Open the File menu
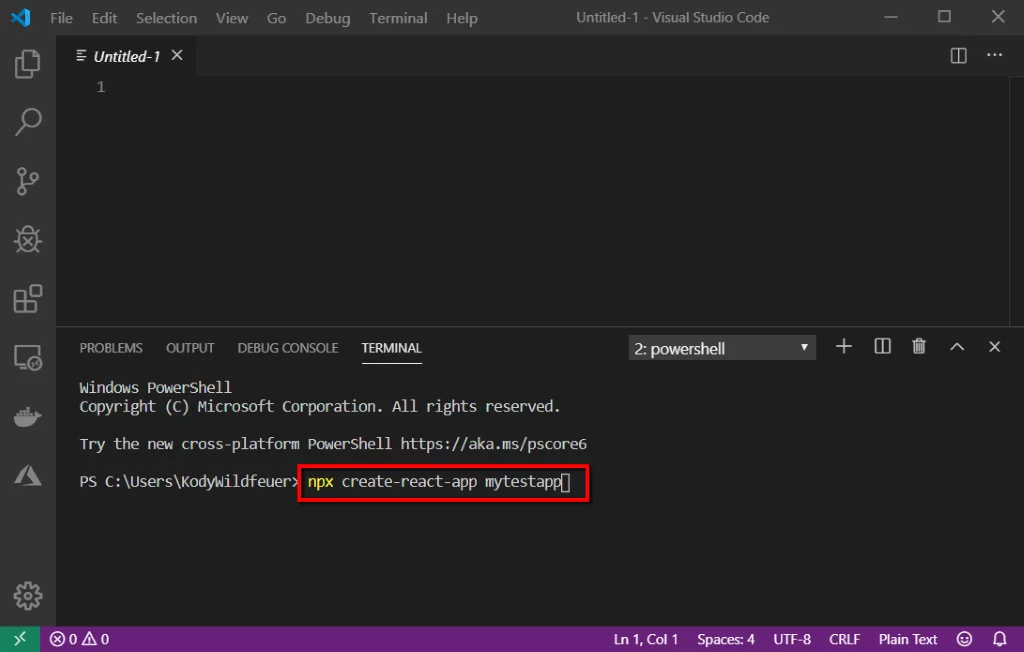The height and width of the screenshot is (652, 1024). (61, 18)
